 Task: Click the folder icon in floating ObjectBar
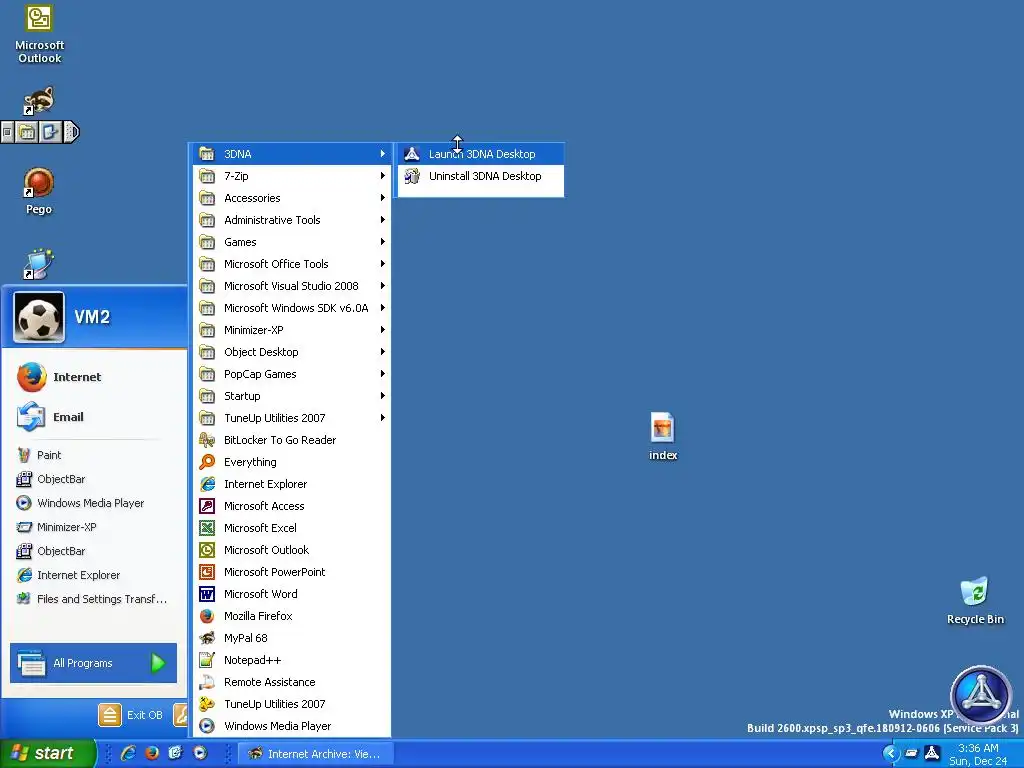point(27,133)
